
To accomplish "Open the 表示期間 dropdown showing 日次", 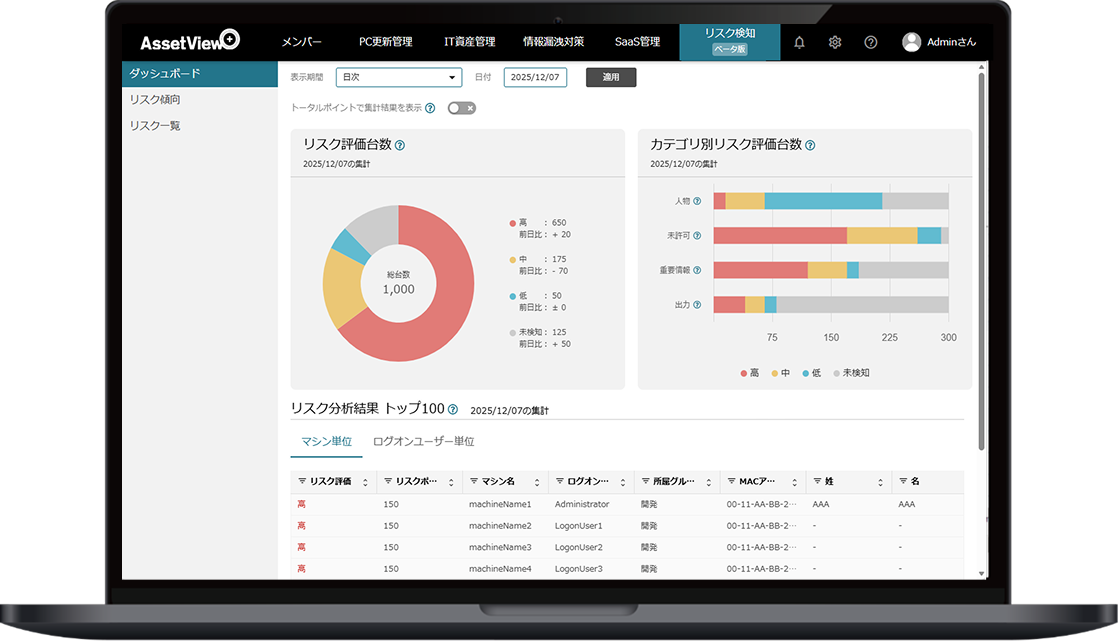I will tap(398, 77).
